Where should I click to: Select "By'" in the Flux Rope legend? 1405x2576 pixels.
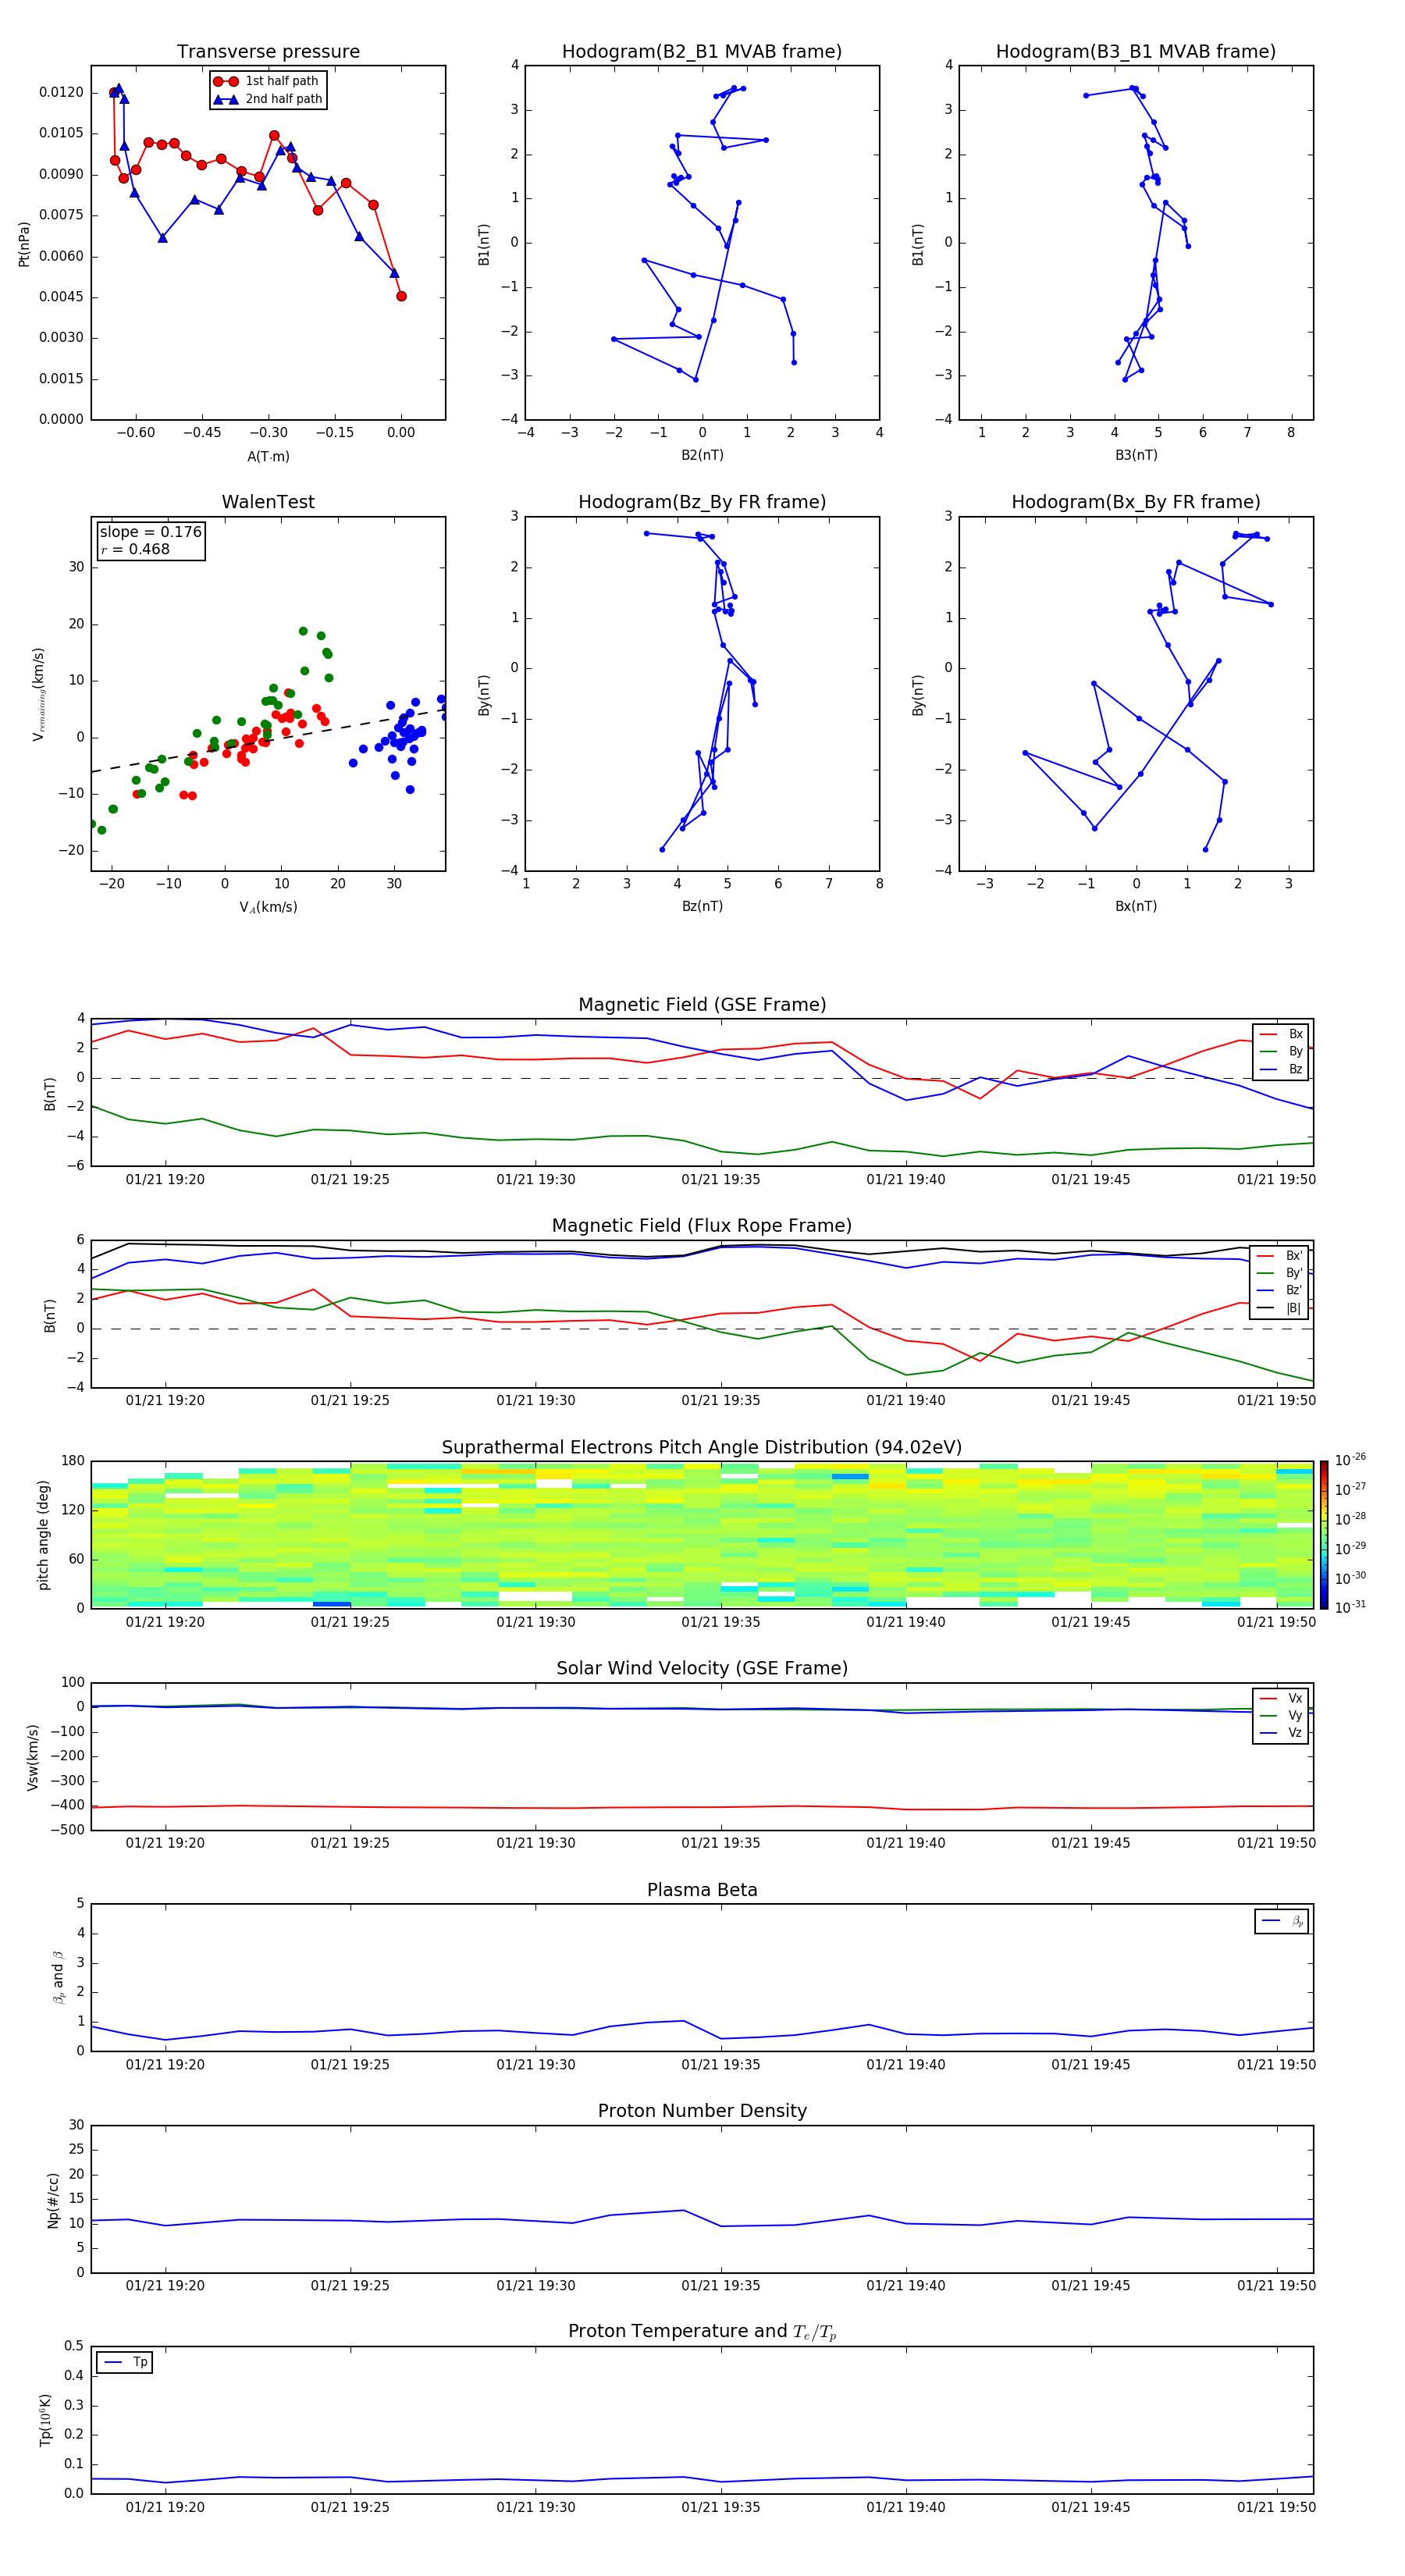click(1280, 1273)
